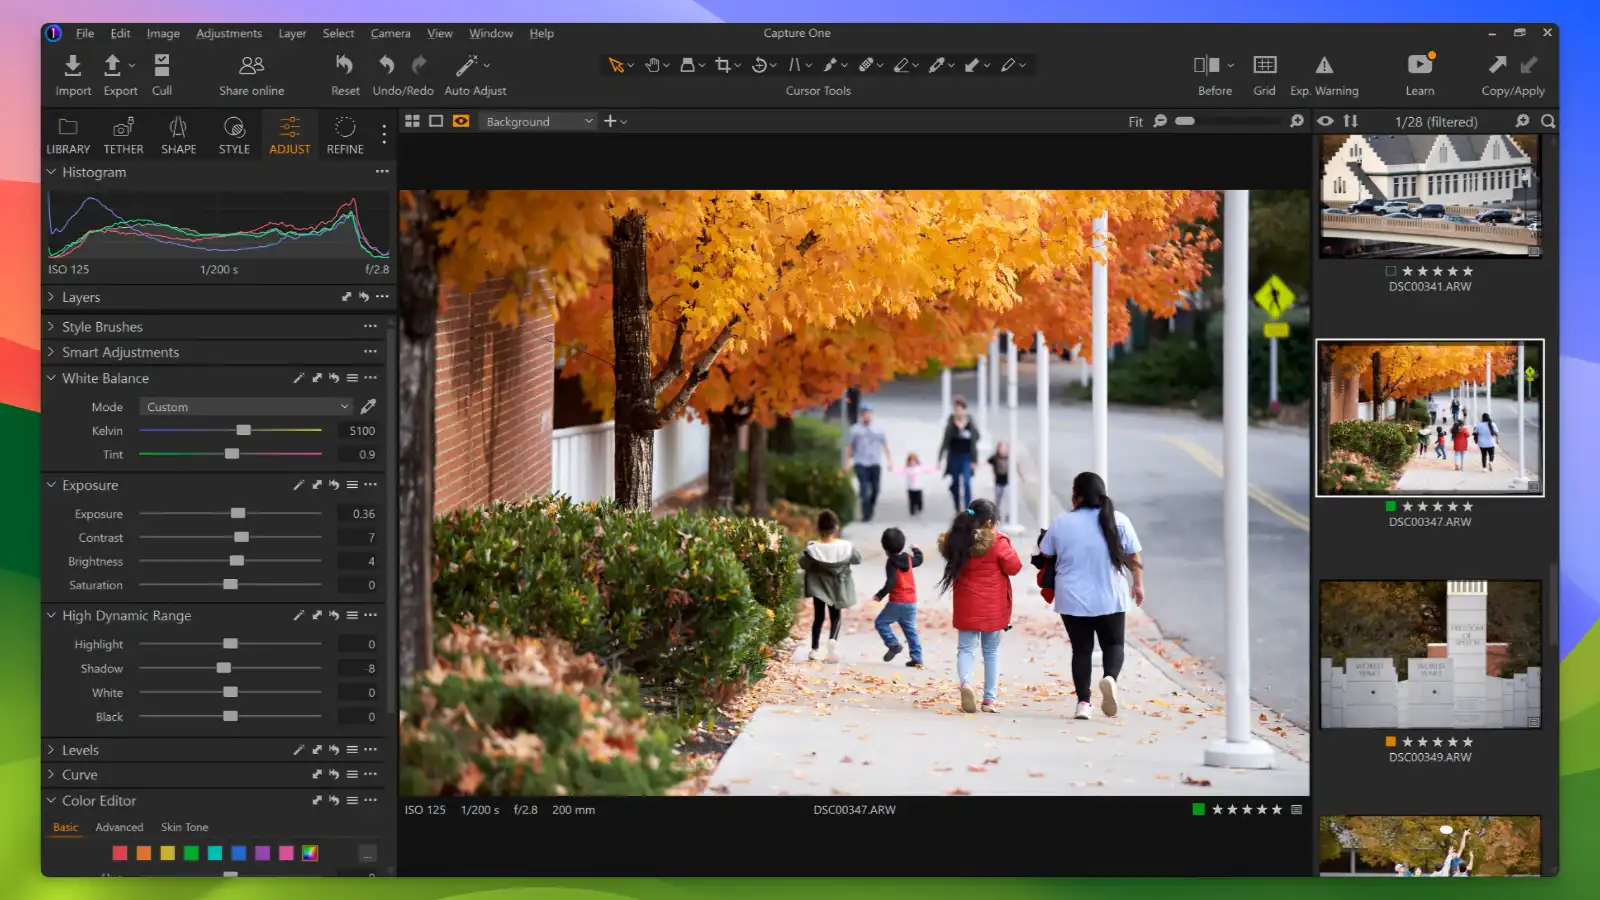Choose the color picker eyedropper tool
The height and width of the screenshot is (900, 1600).
point(936,64)
